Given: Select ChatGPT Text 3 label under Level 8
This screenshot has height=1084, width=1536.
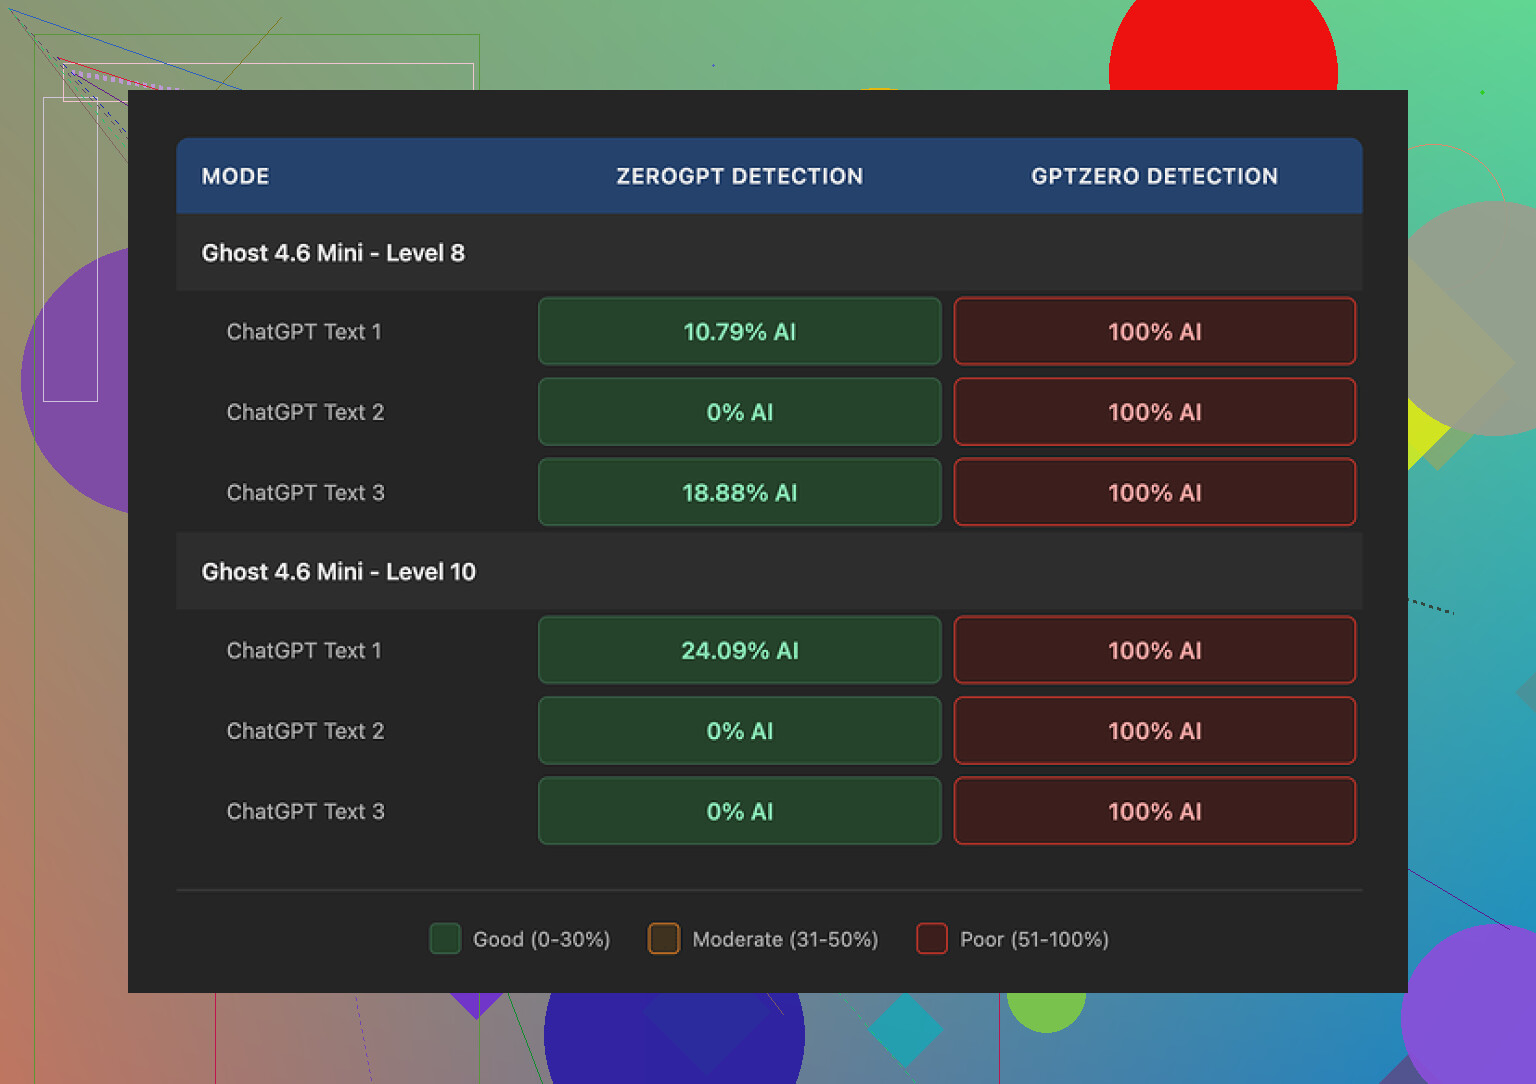Looking at the screenshot, I should pyautogui.click(x=305, y=493).
